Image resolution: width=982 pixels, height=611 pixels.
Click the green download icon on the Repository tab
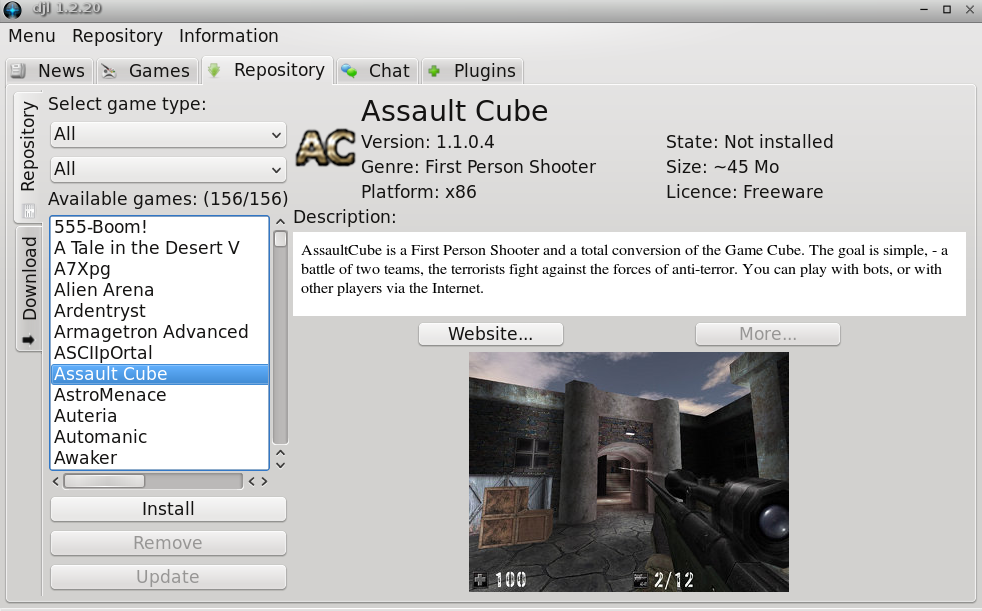(214, 70)
